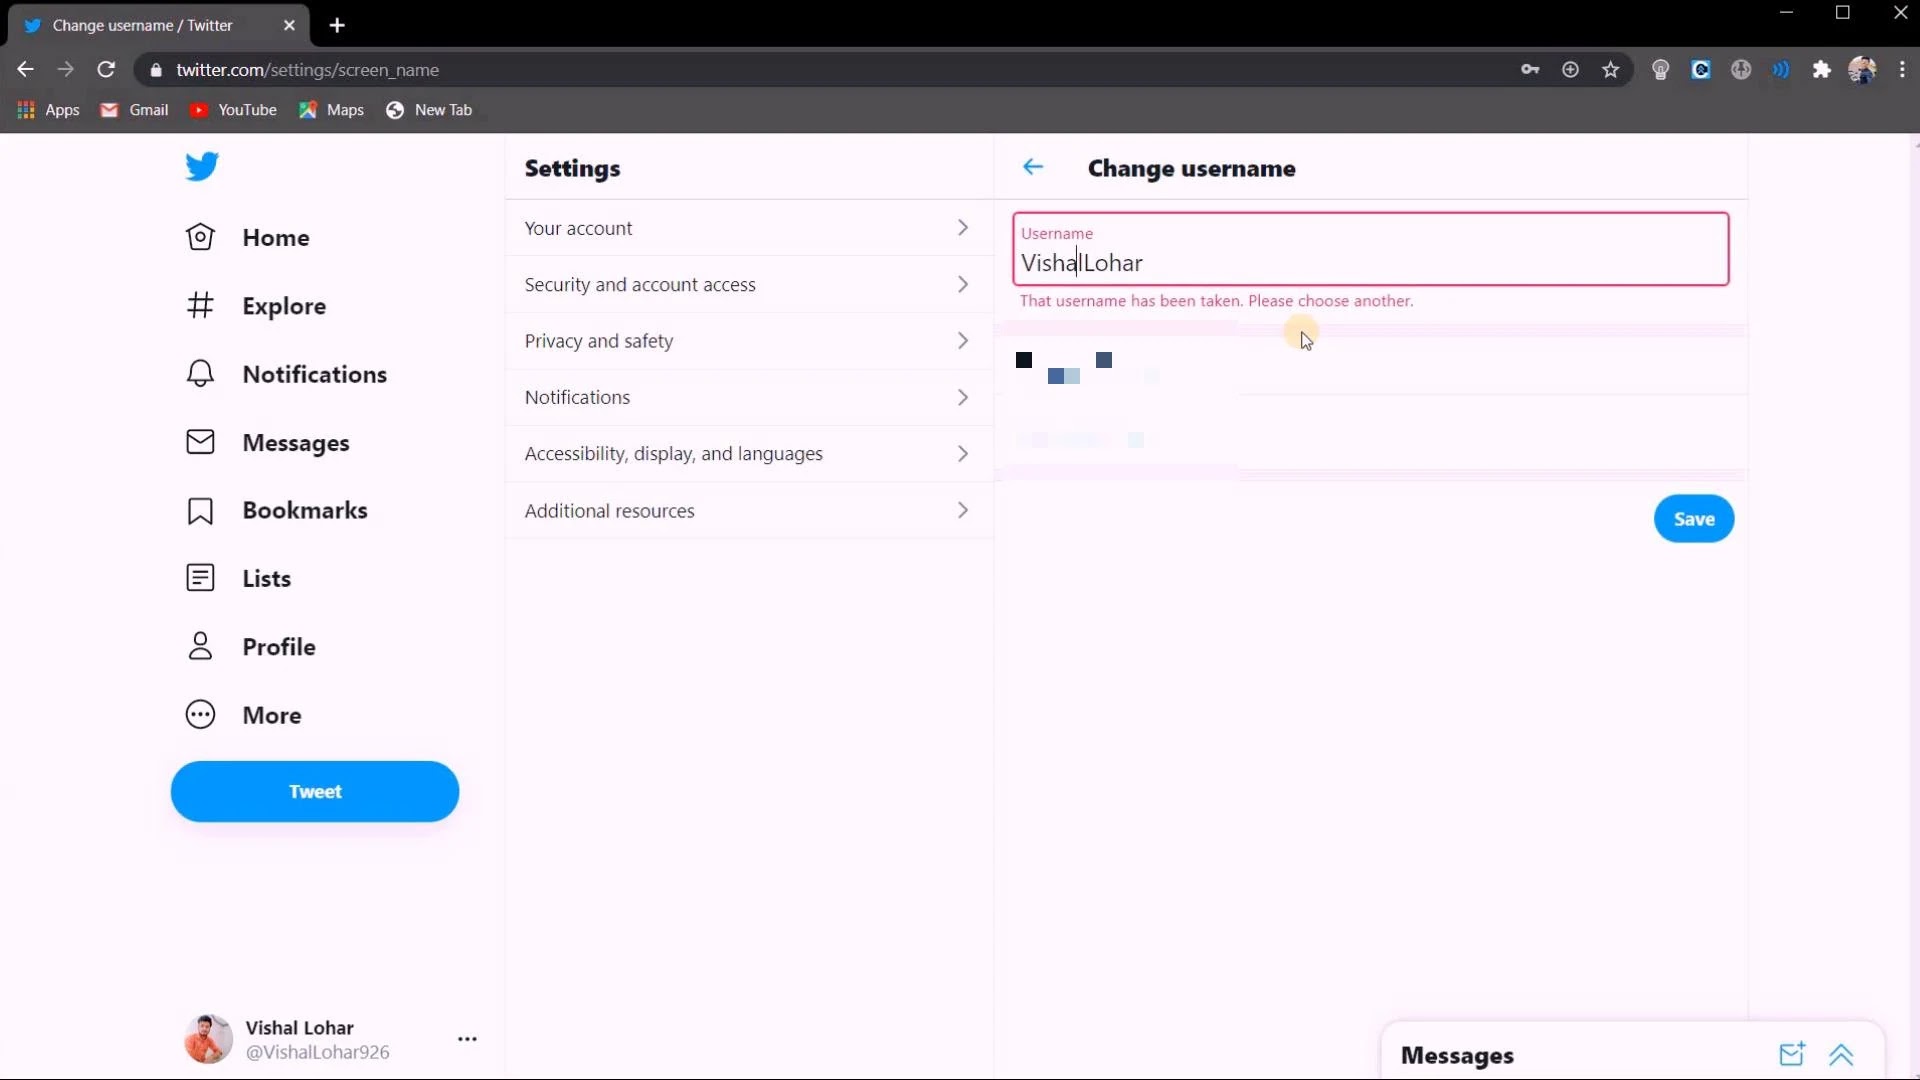Expand Your account settings section
Screen dimensions: 1920x1080
[x=748, y=228]
